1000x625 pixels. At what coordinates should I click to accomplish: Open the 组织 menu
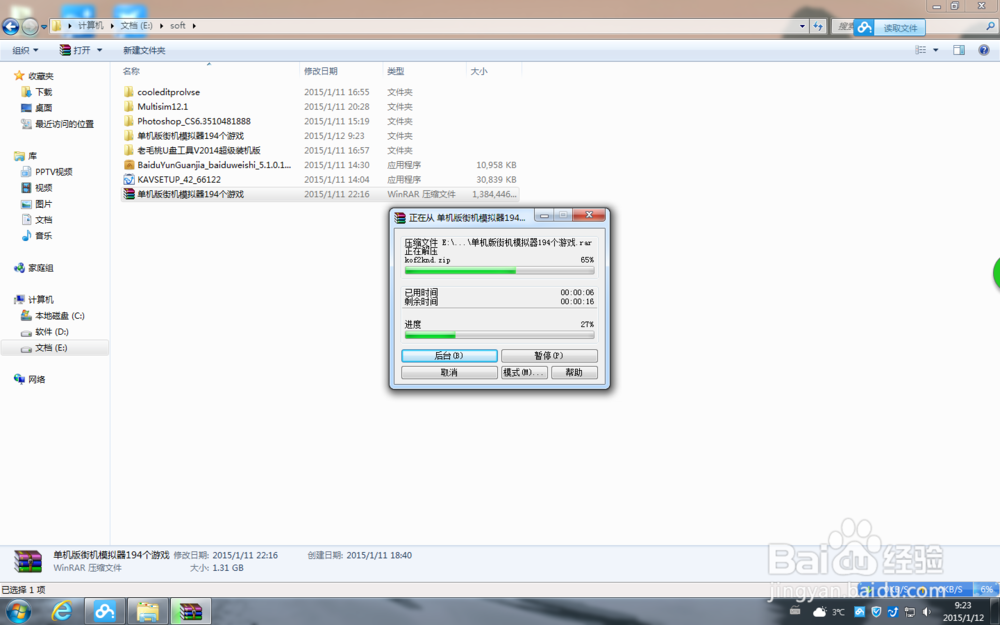[25, 50]
